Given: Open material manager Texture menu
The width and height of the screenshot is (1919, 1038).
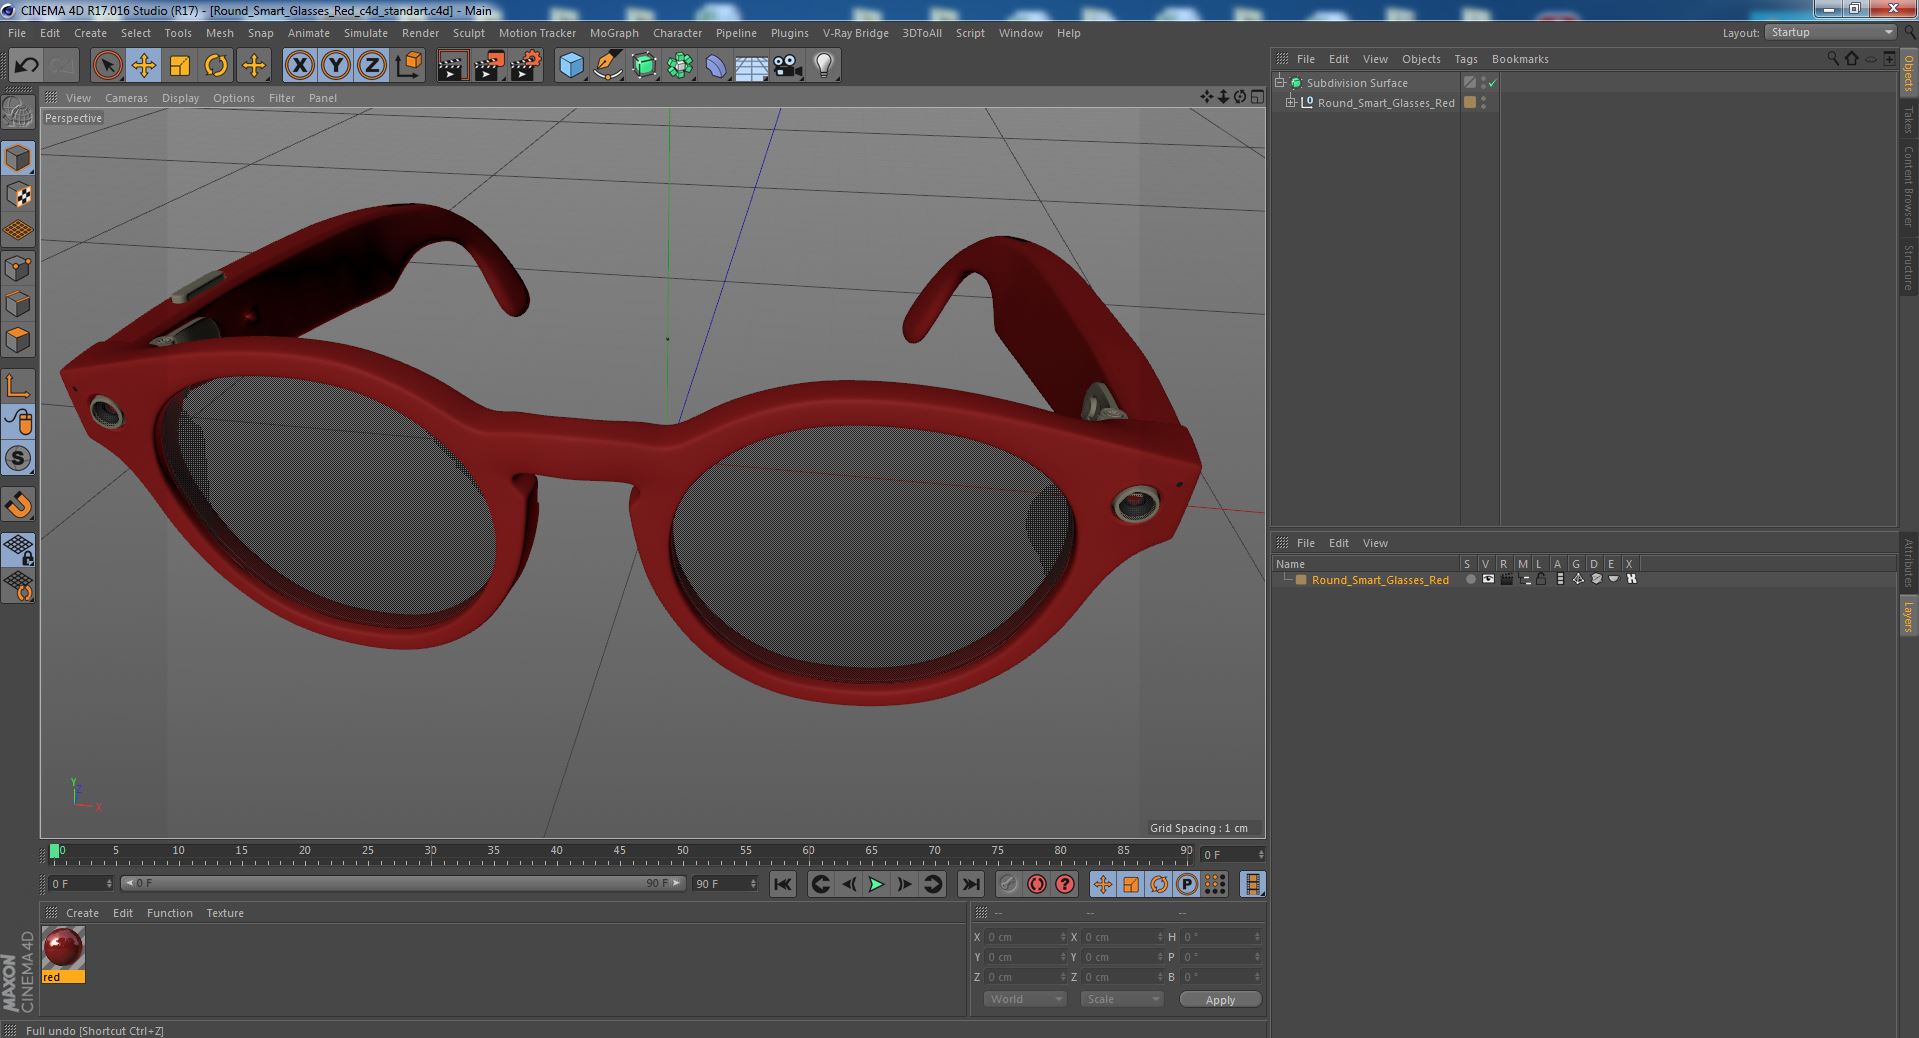Looking at the screenshot, I should tap(225, 913).
